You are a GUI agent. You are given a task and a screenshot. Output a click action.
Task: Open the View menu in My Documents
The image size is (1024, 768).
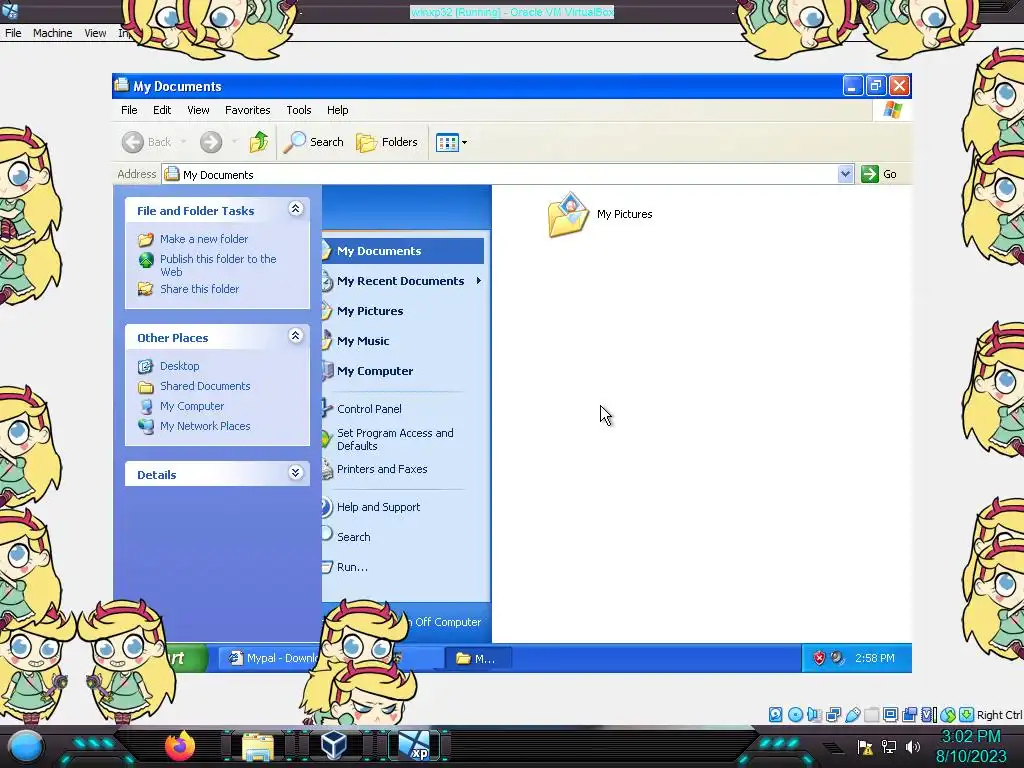198,110
